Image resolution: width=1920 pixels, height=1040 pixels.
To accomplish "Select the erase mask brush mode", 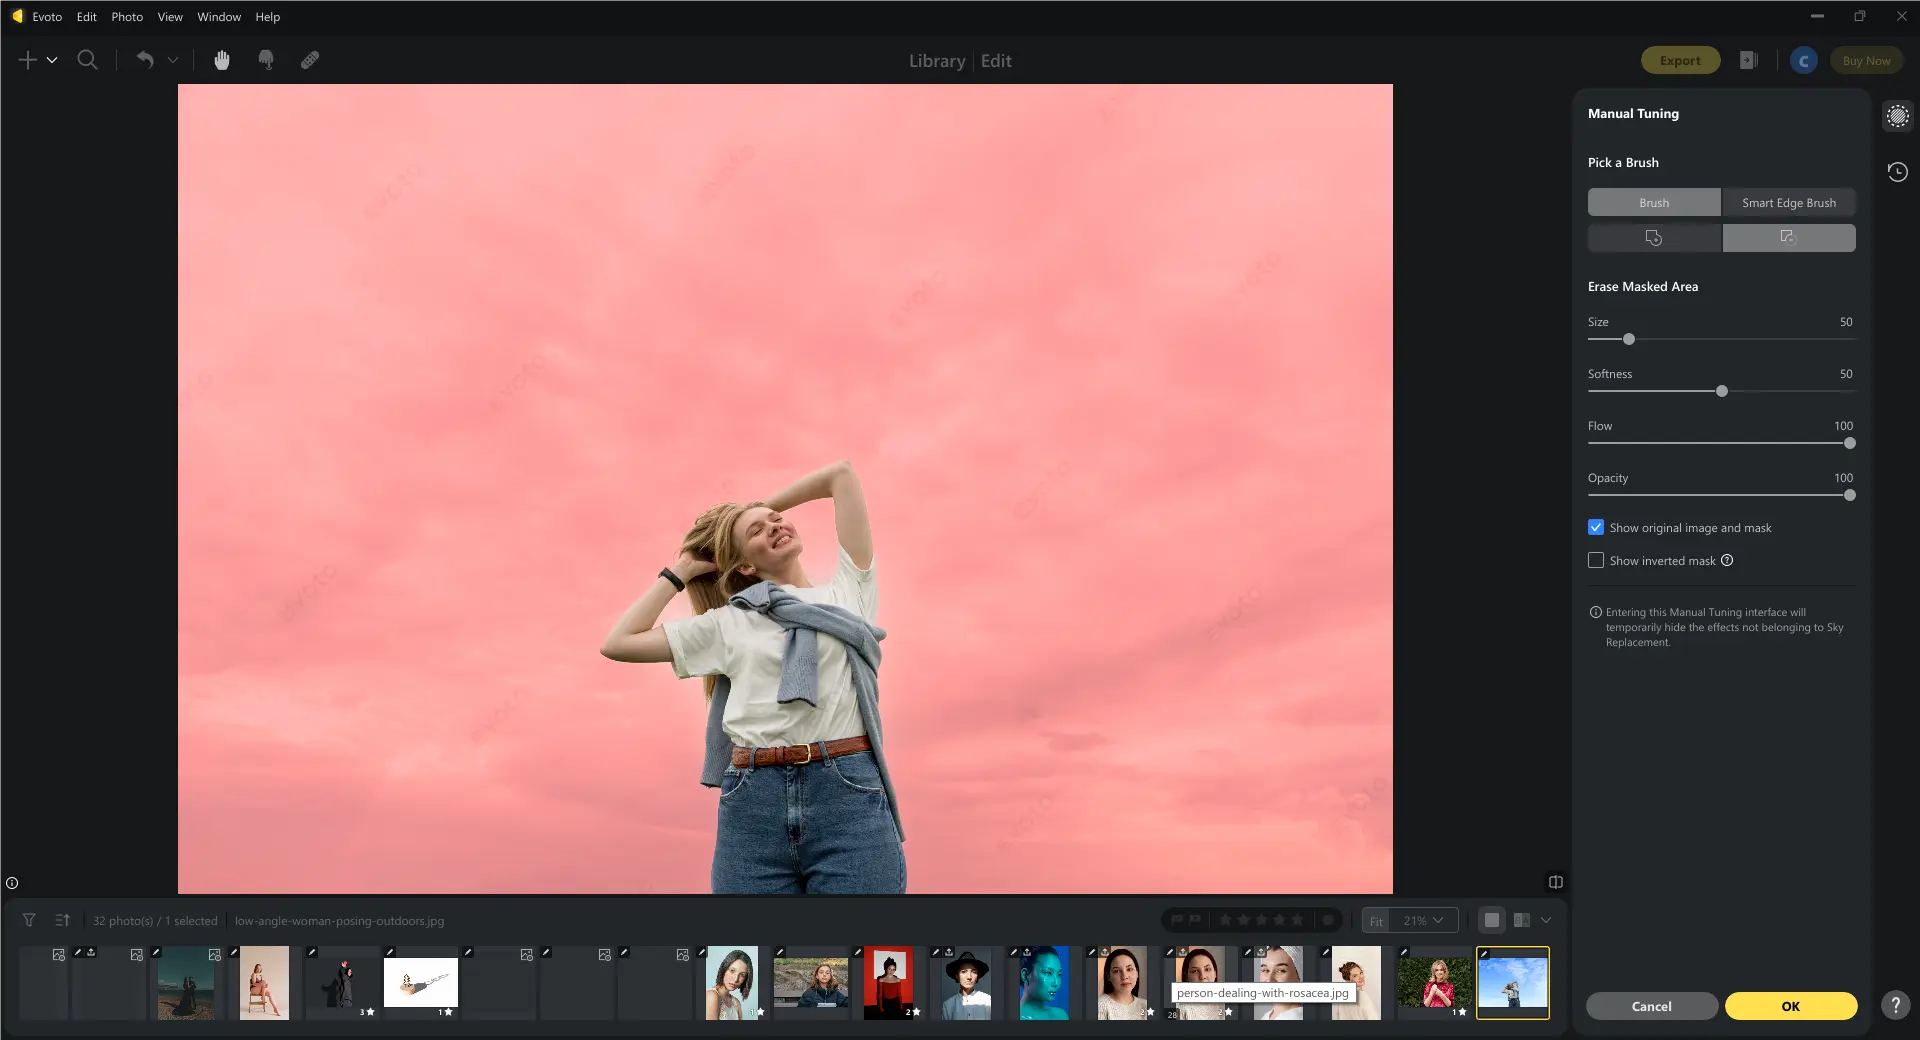I will coord(1788,238).
